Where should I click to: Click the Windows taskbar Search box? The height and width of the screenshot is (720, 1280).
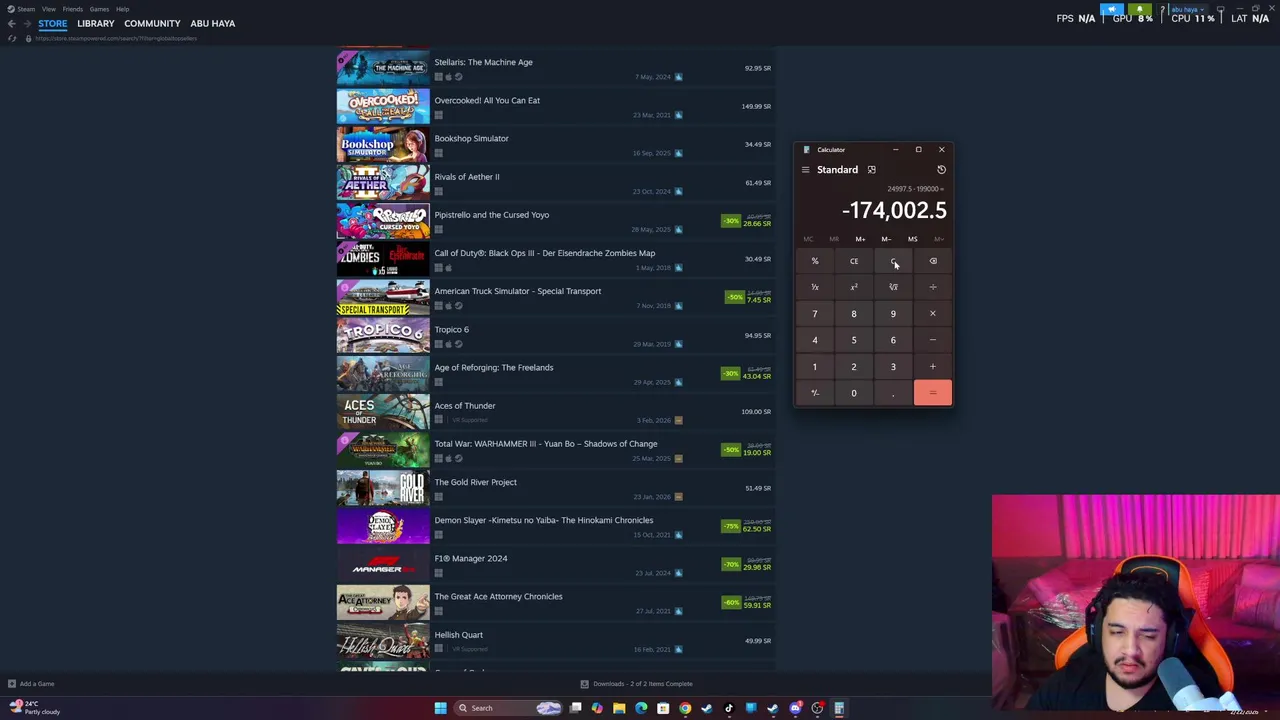tap(508, 708)
